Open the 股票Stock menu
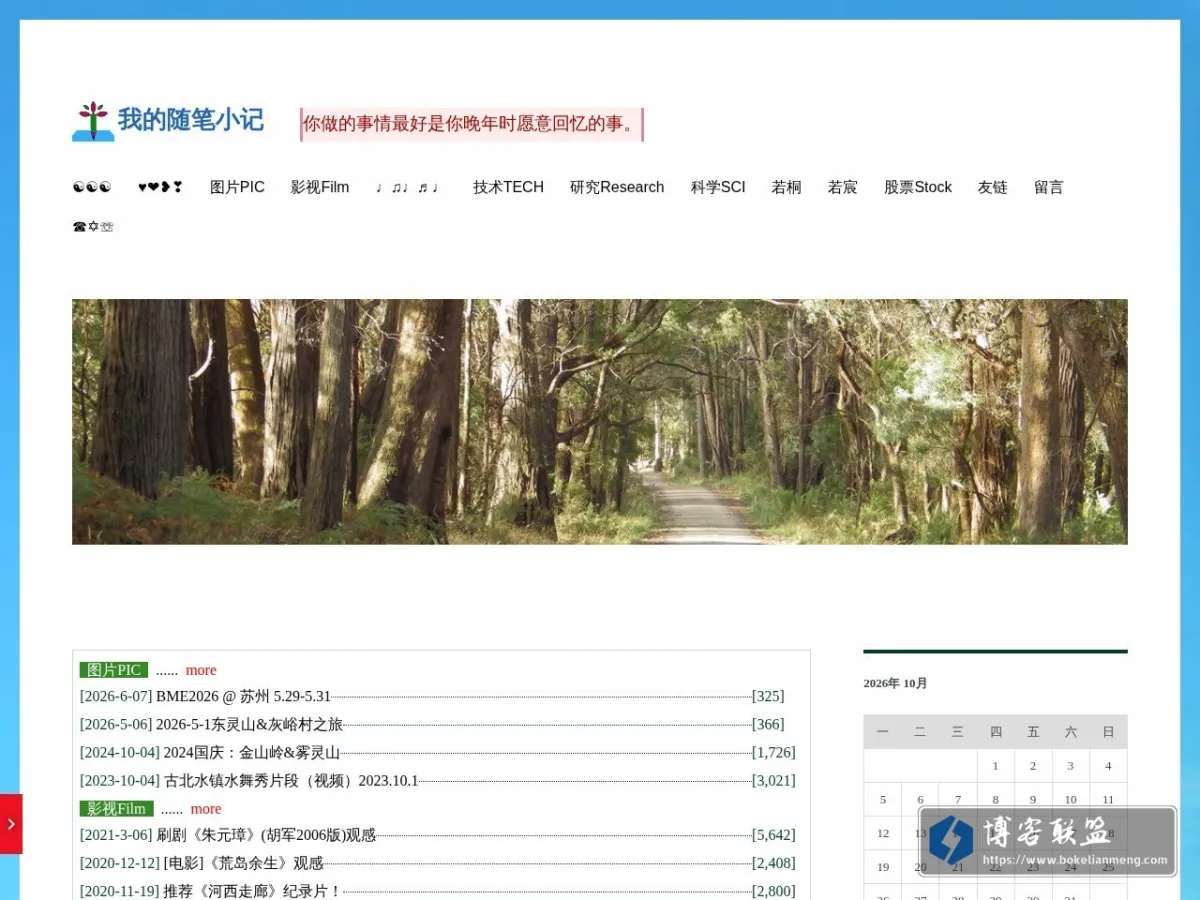This screenshot has height=900, width=1200. [918, 187]
